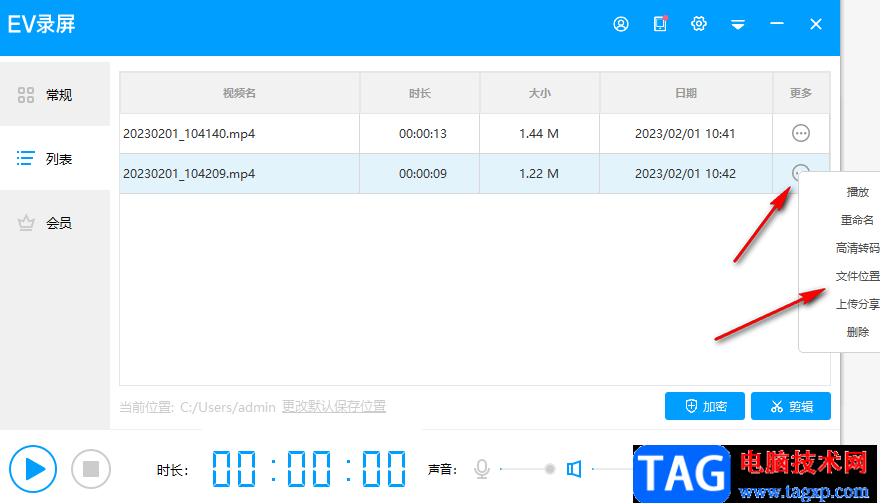The image size is (880, 503).
Task: Choose 高清转码 from the context menu
Action: pos(858,248)
